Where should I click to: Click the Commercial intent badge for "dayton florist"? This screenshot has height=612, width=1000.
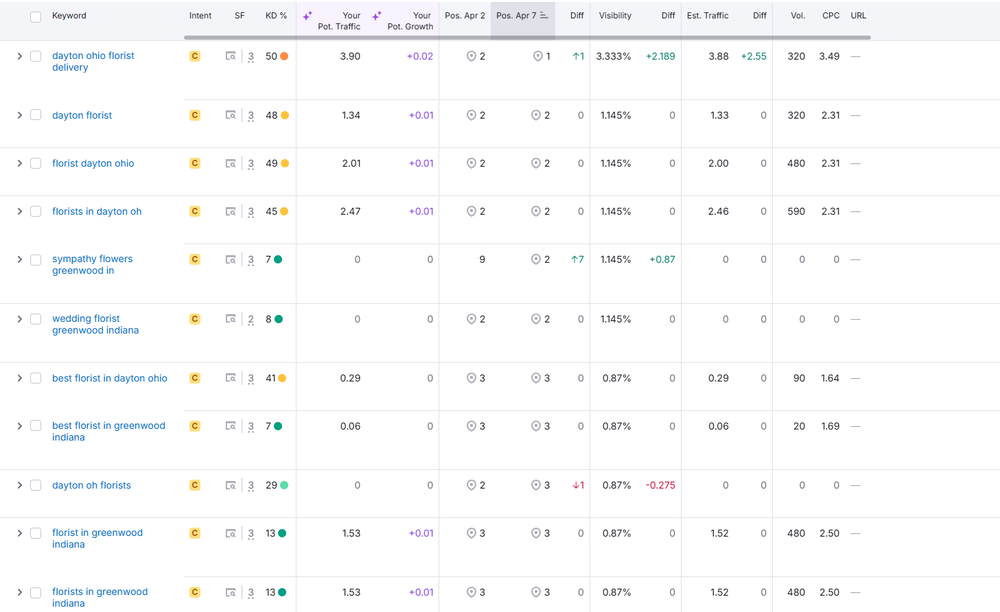195,115
